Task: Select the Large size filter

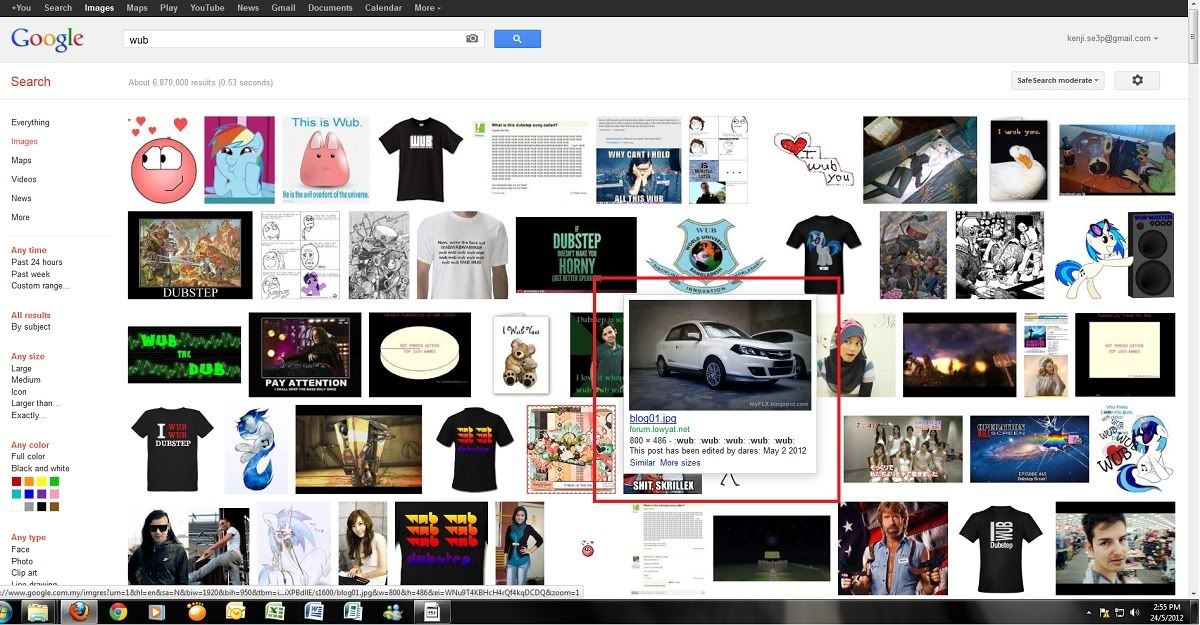Action: [x=21, y=368]
